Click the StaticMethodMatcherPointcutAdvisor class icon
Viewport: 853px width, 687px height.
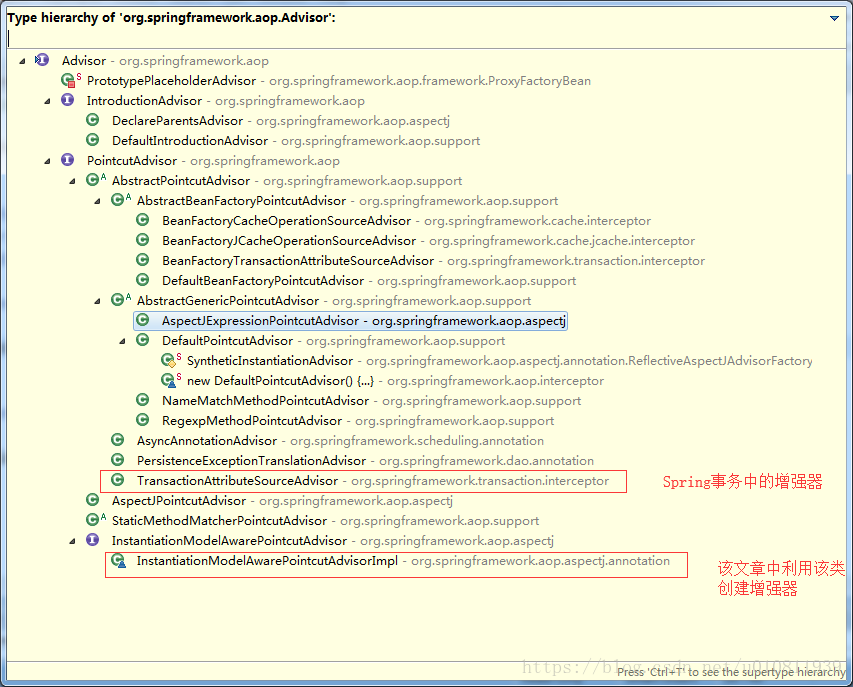pos(95,519)
